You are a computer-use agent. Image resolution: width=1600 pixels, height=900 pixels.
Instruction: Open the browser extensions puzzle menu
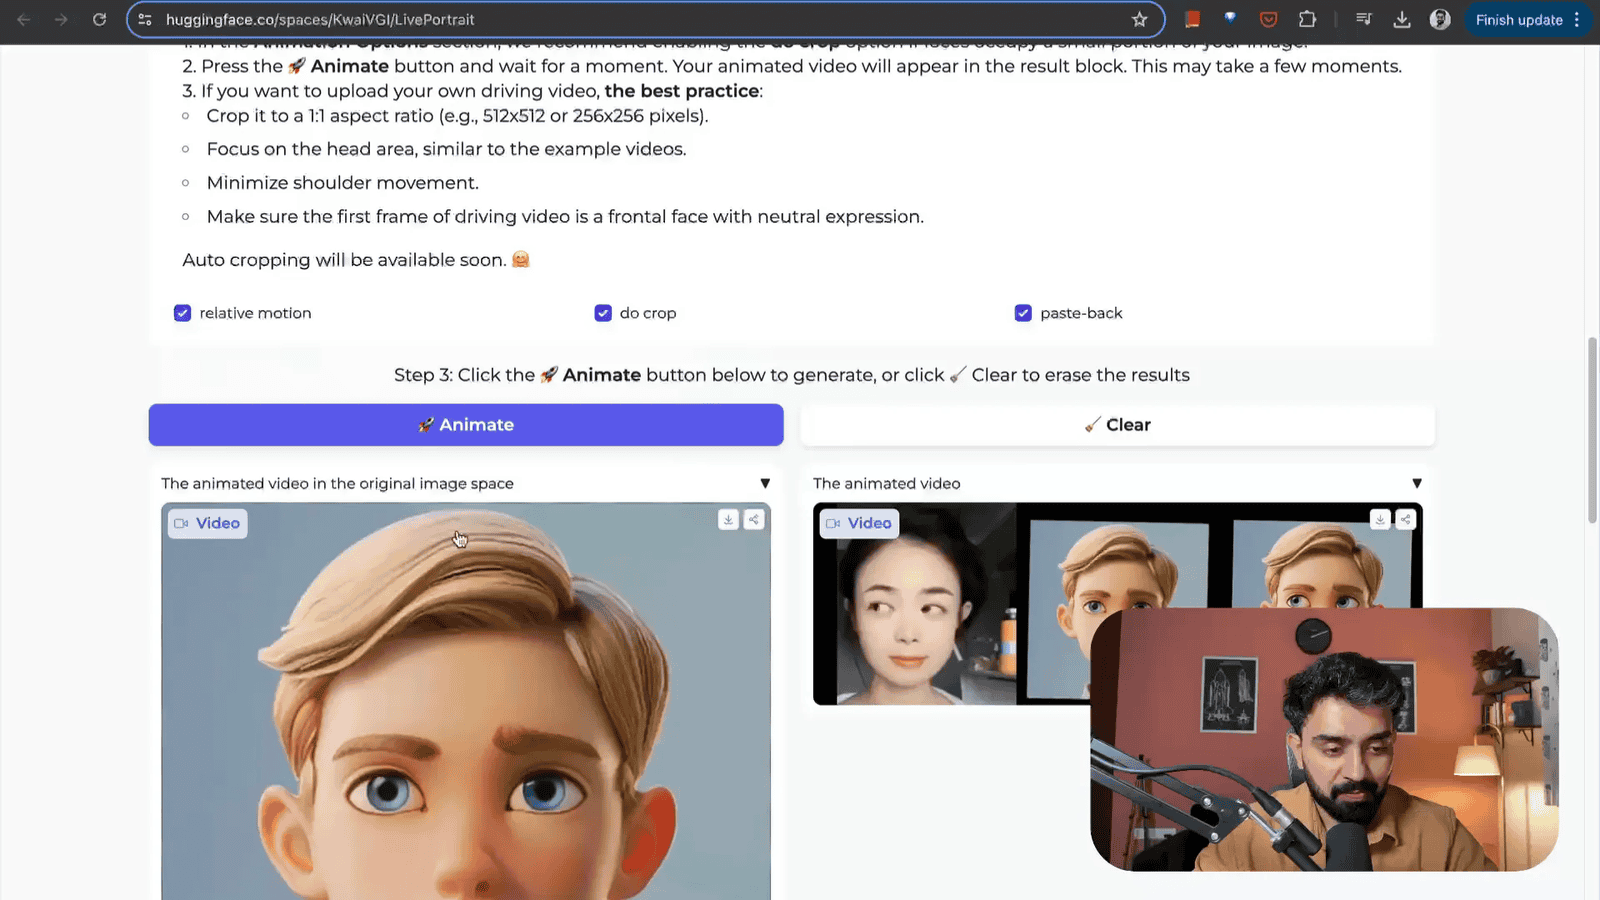pyautogui.click(x=1308, y=18)
